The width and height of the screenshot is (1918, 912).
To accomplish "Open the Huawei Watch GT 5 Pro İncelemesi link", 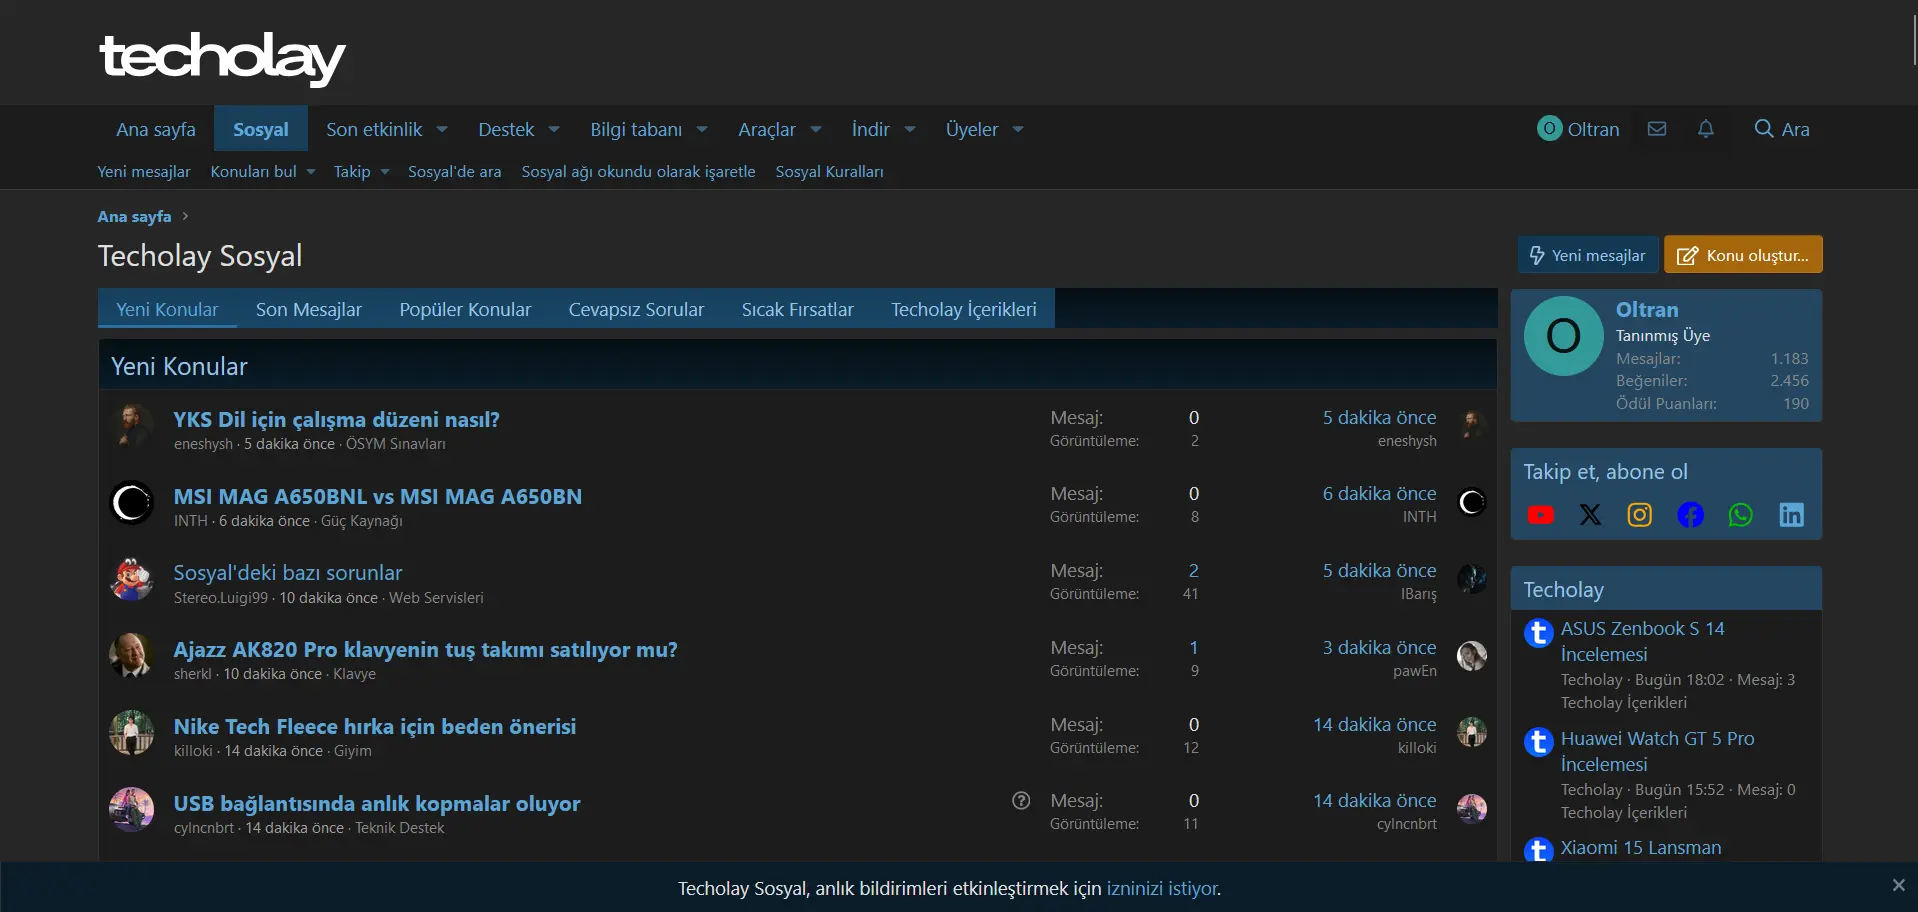I will (x=1657, y=752).
